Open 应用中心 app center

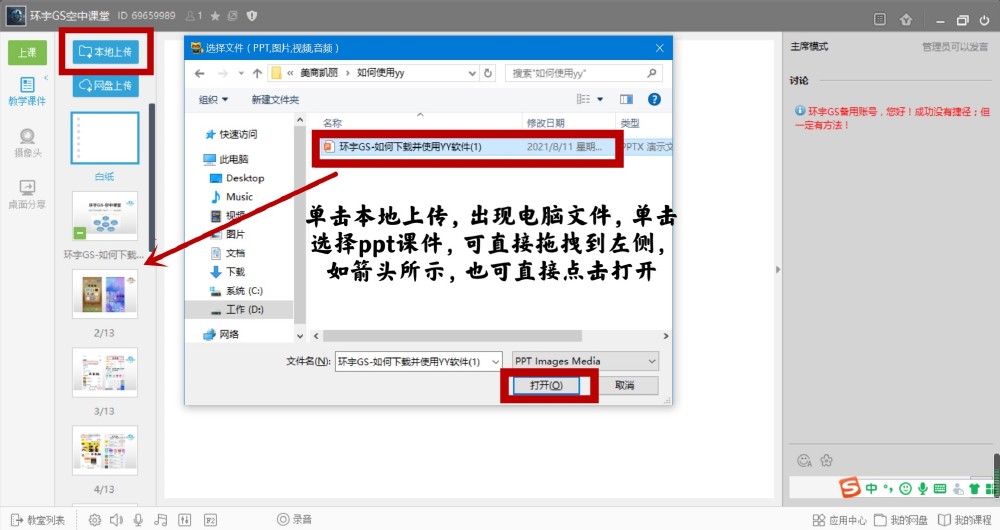839,520
